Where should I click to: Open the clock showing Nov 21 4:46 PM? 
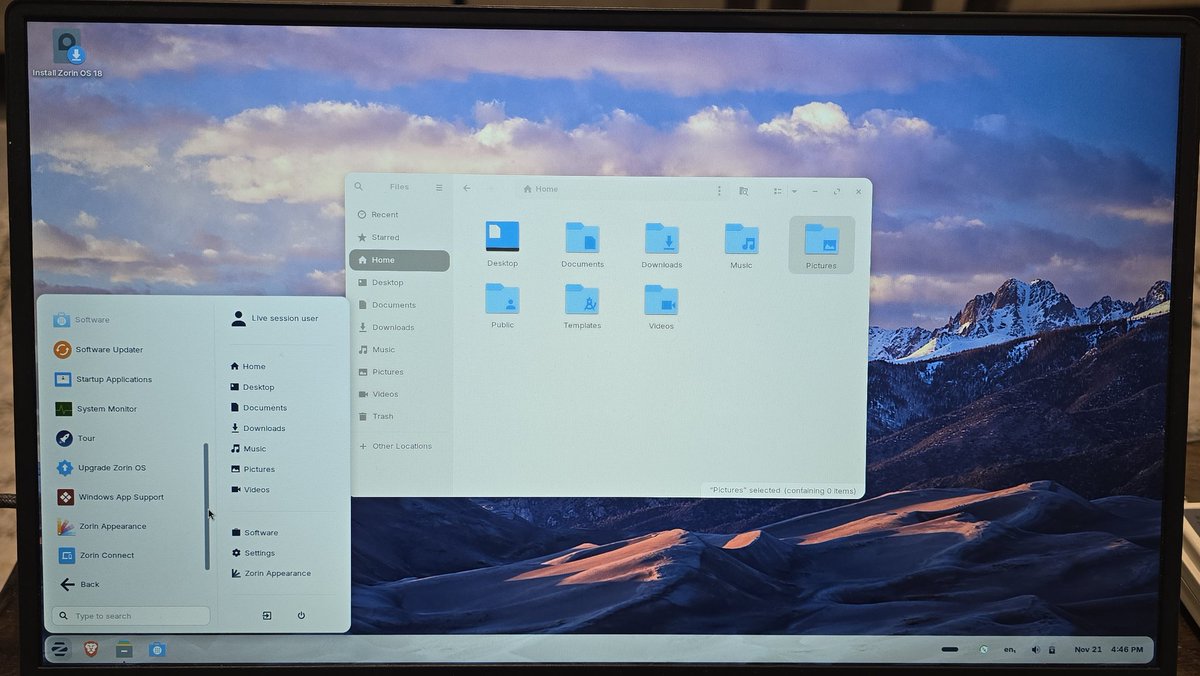1108,650
